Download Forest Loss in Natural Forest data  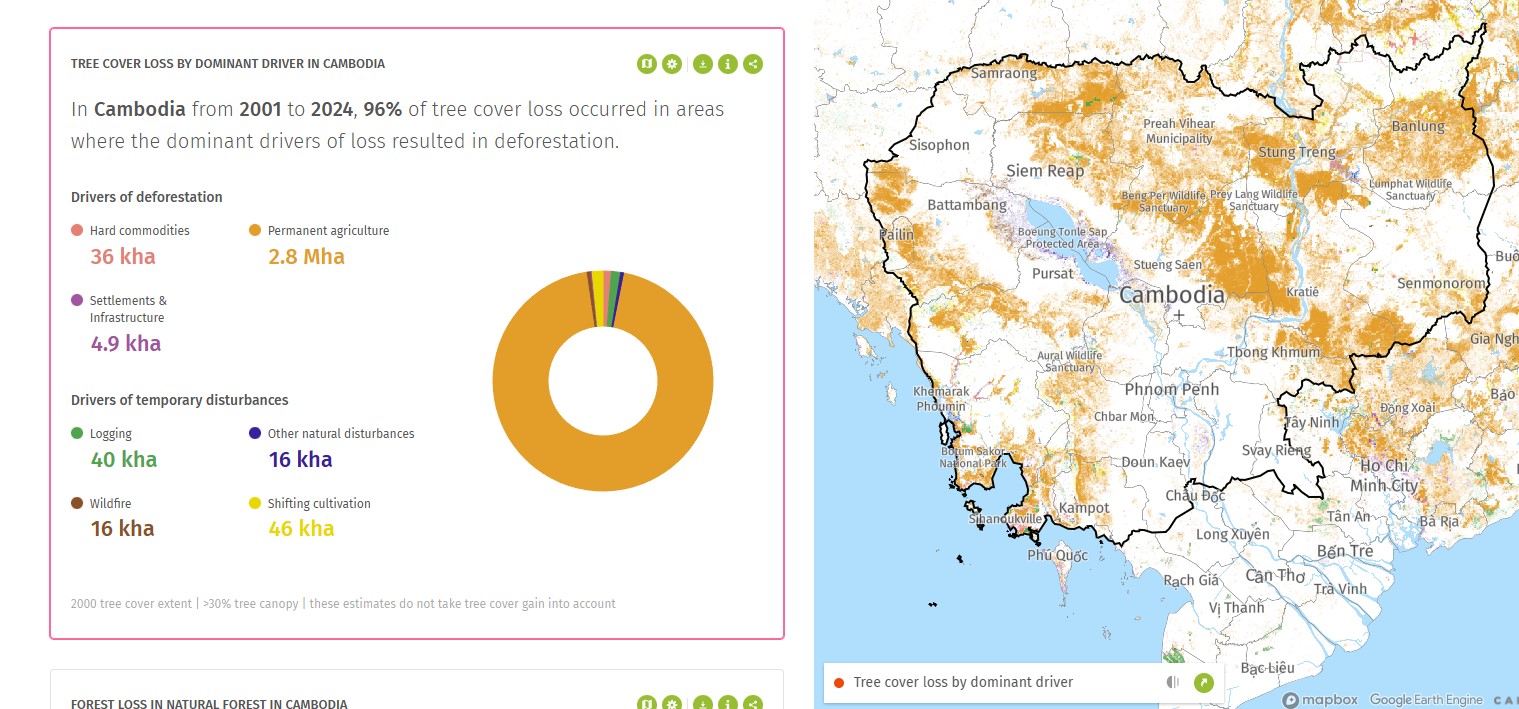[703, 703]
